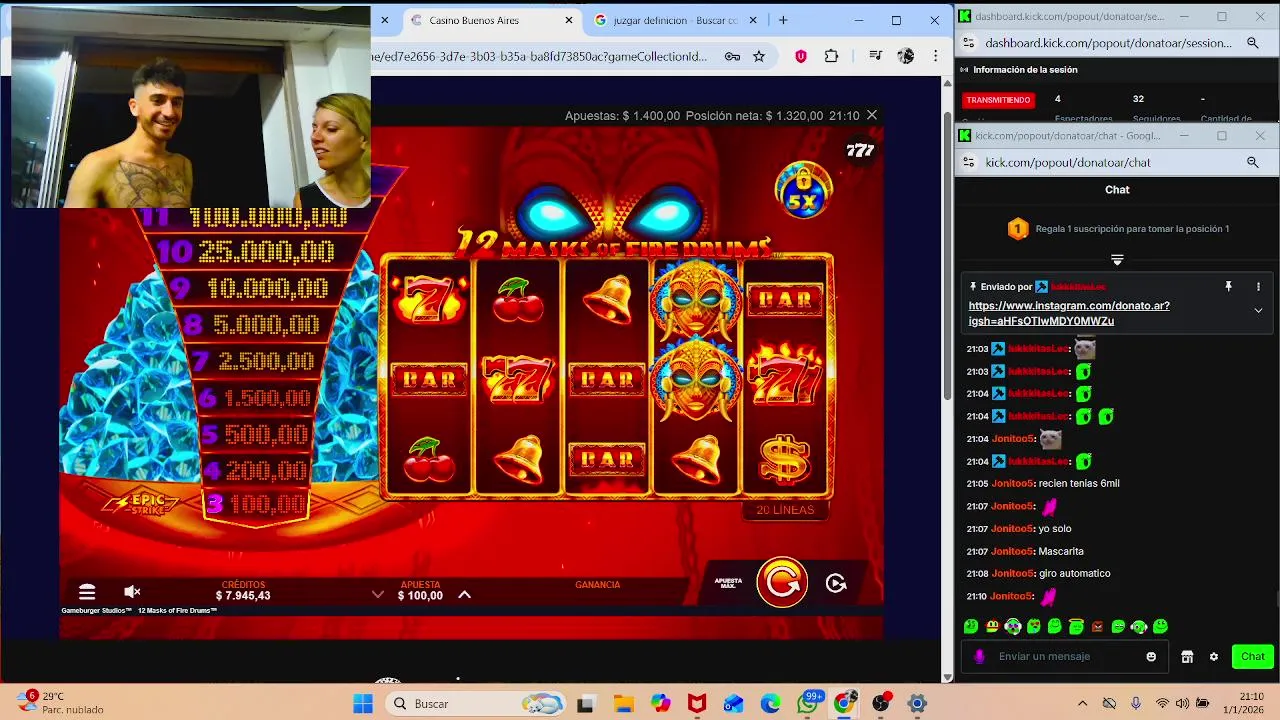1280x720 pixels.
Task: Open the taskbar volume control
Action: tap(1183, 704)
